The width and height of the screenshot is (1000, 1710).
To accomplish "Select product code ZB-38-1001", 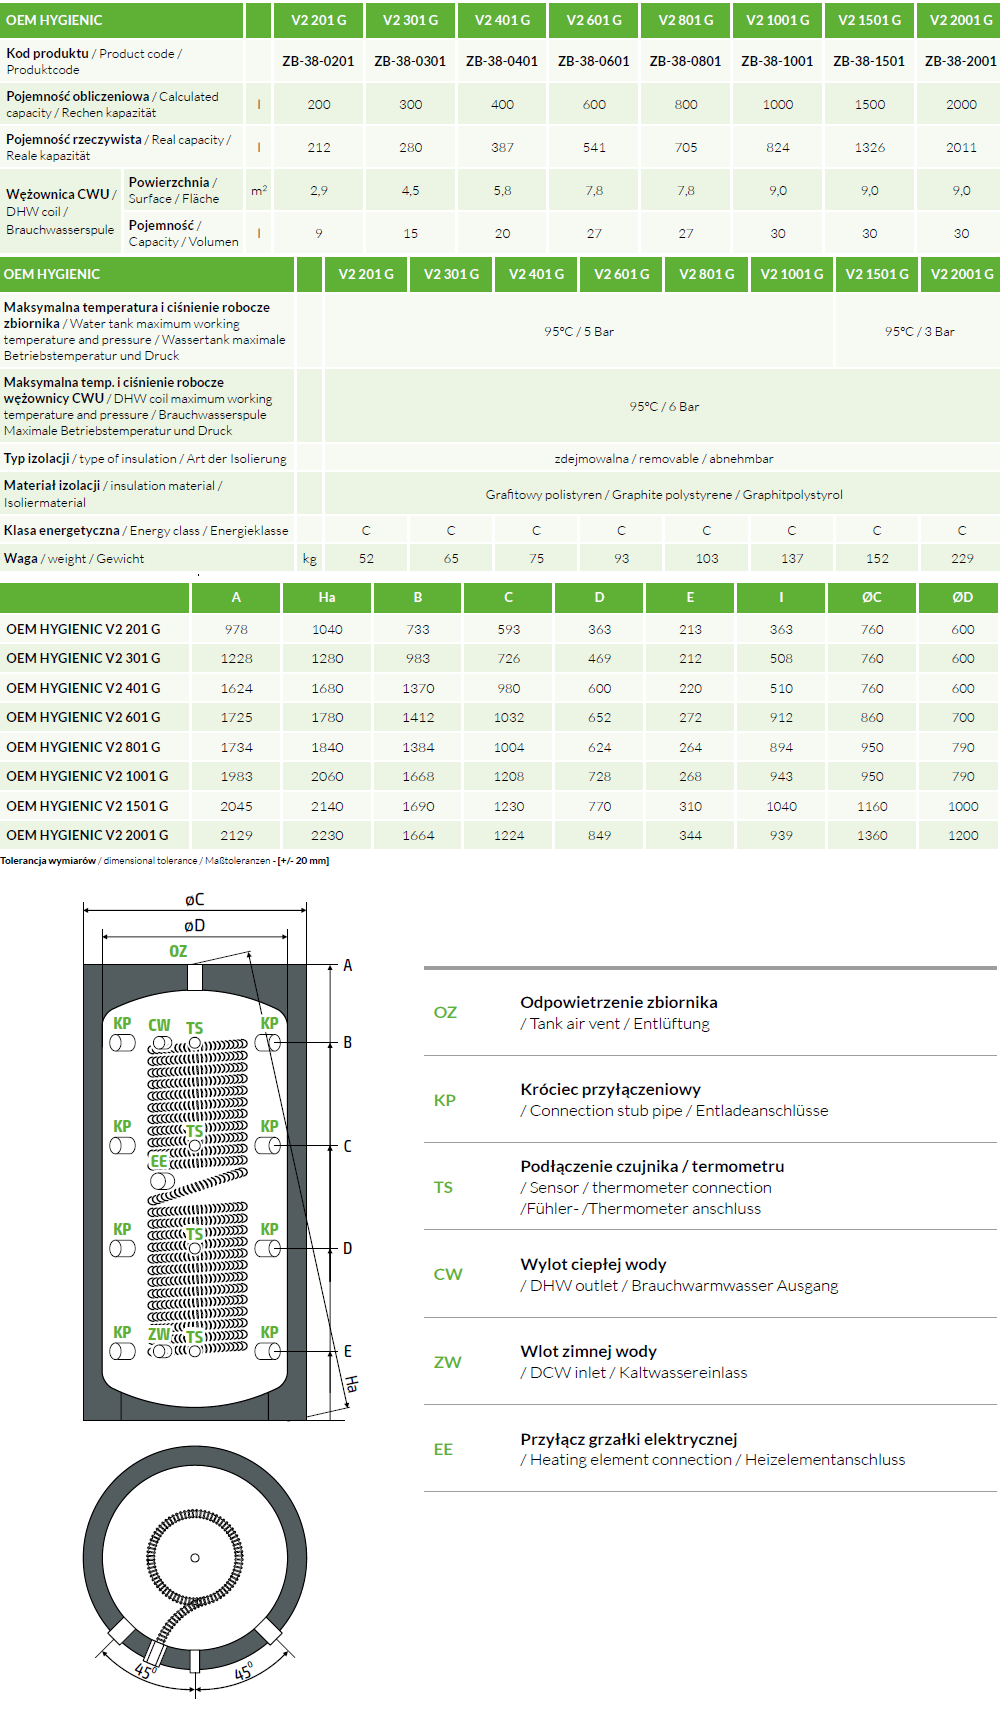I will click(x=777, y=61).
